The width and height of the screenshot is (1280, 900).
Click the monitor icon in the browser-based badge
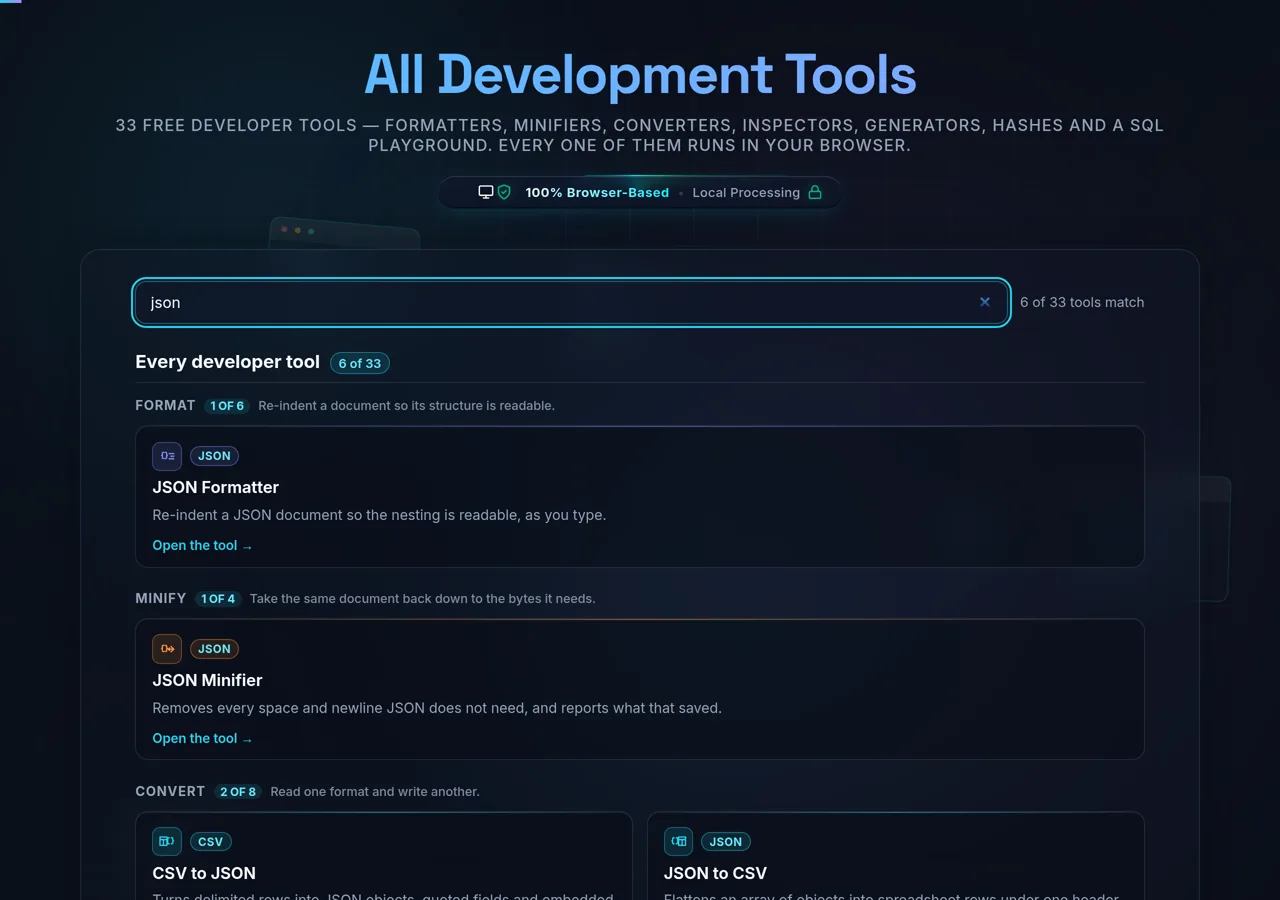(486, 192)
